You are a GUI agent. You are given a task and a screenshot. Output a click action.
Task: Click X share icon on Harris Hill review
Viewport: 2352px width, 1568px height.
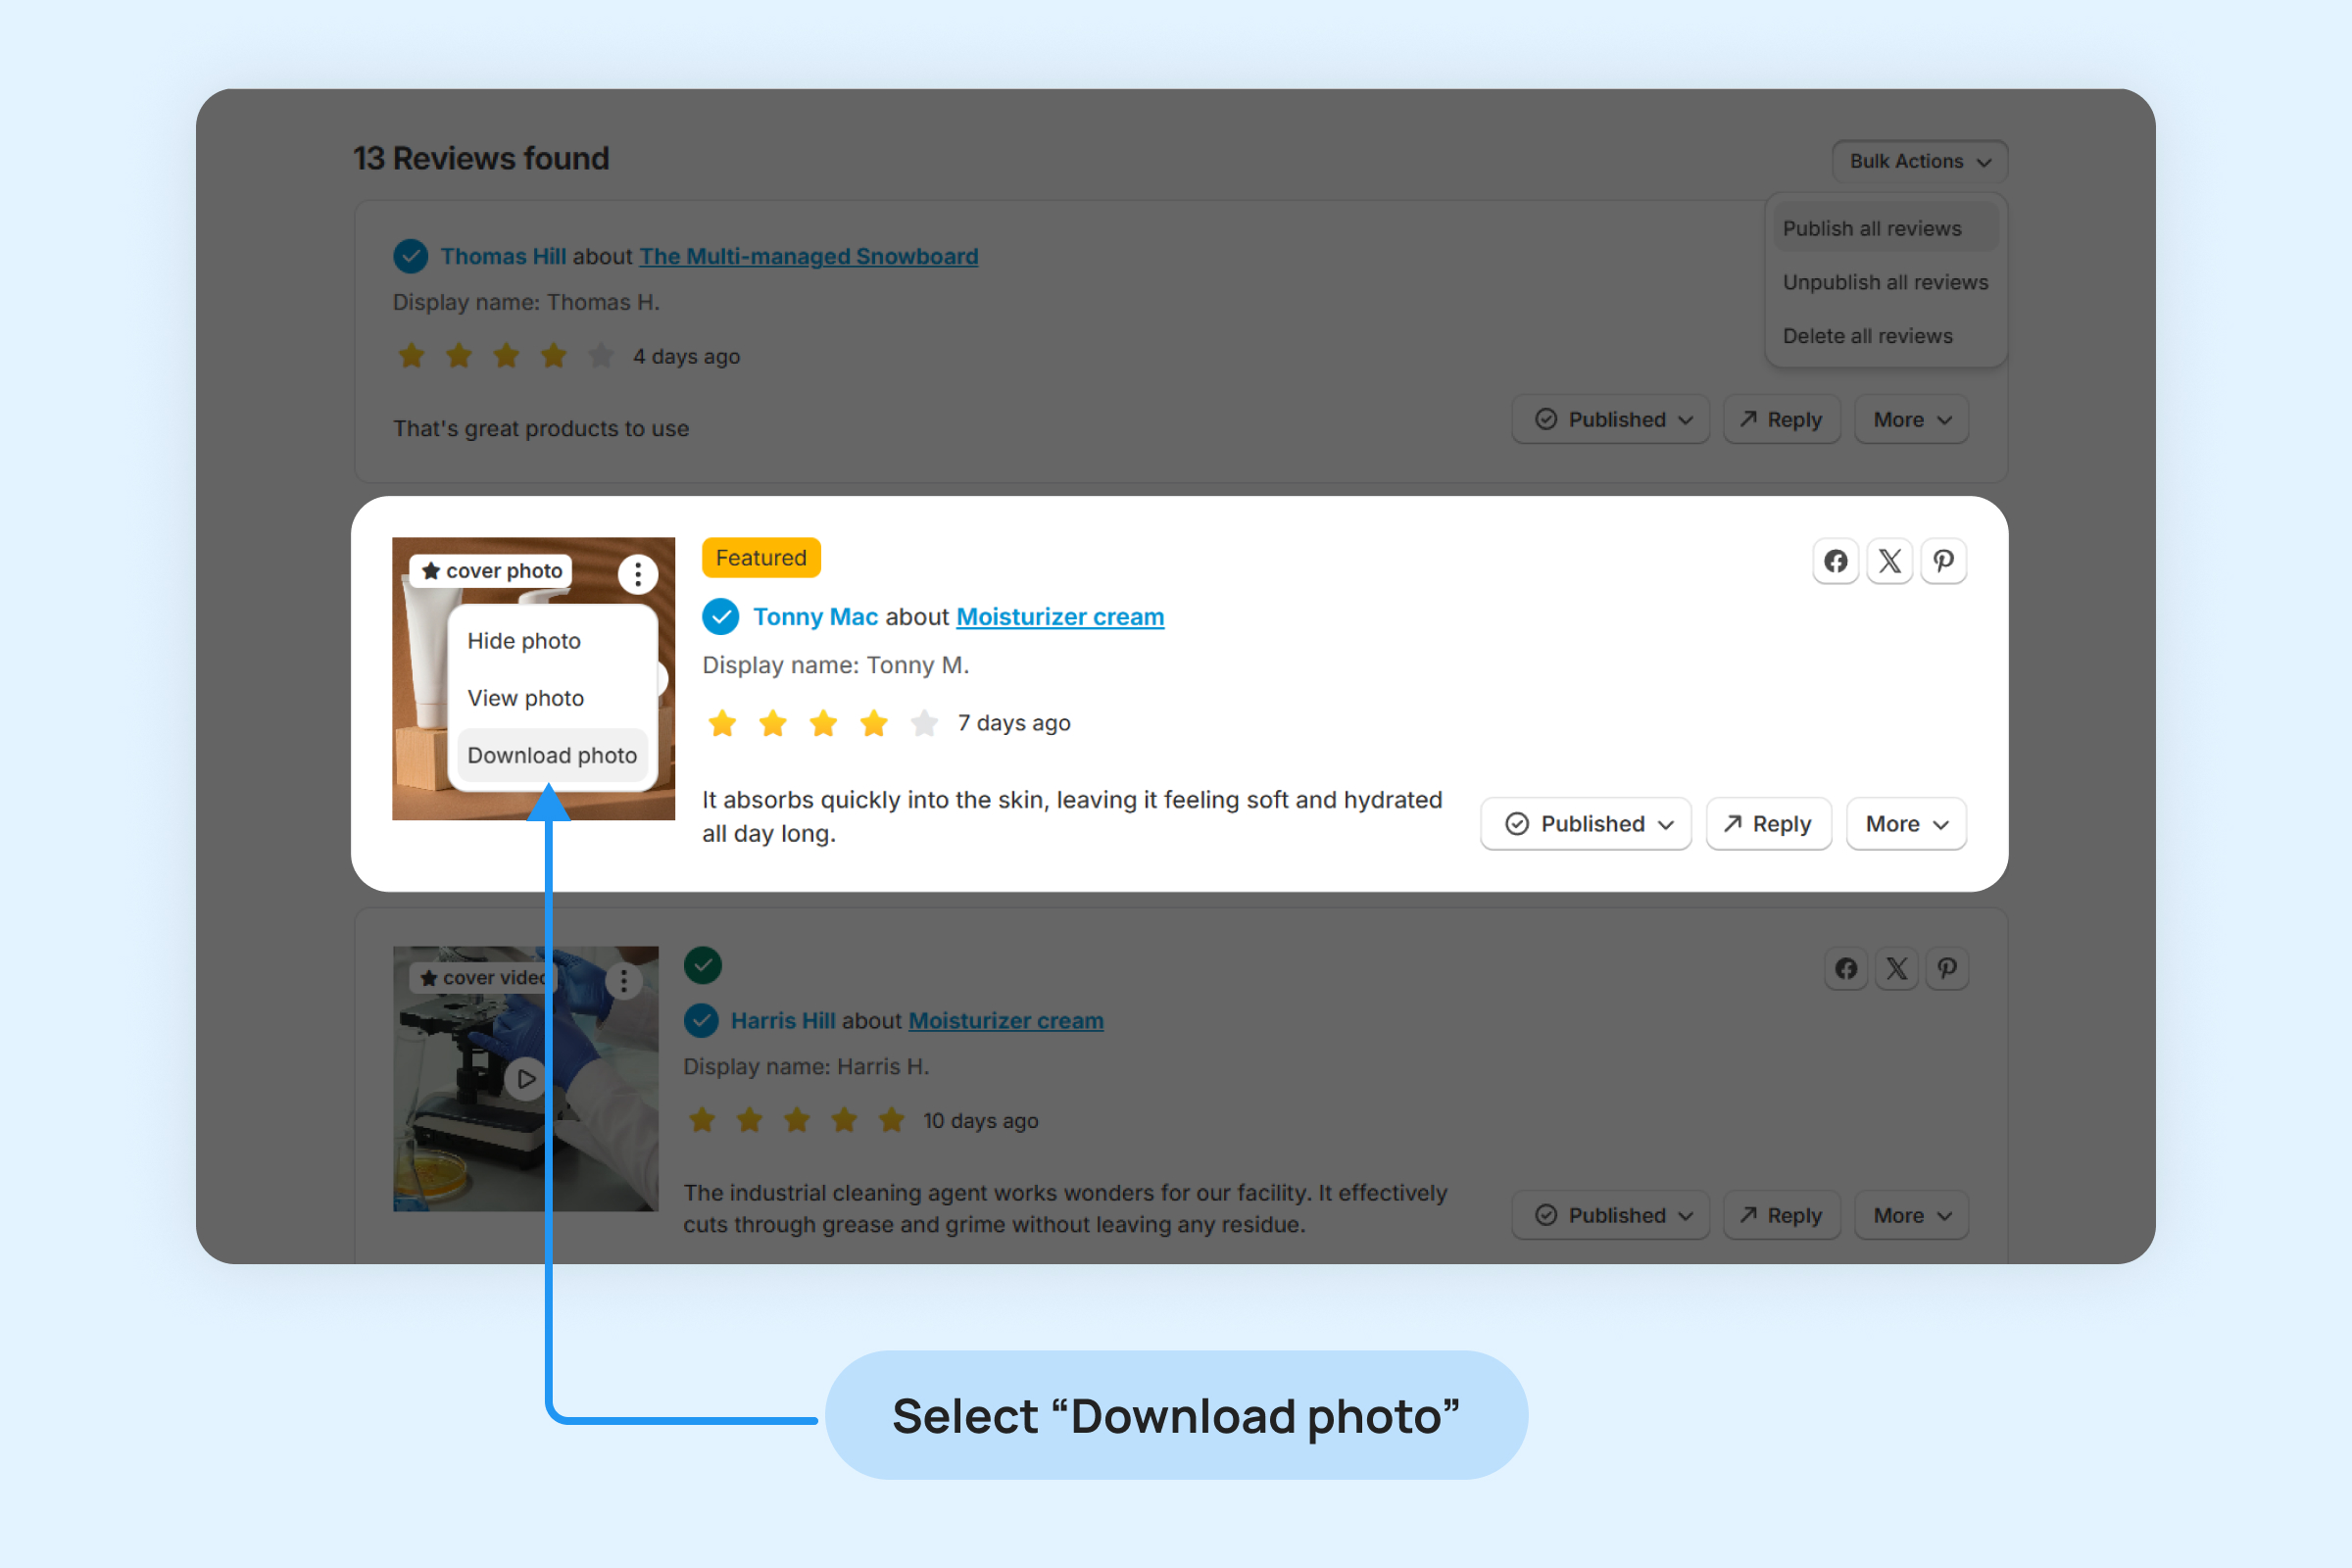pos(1896,968)
